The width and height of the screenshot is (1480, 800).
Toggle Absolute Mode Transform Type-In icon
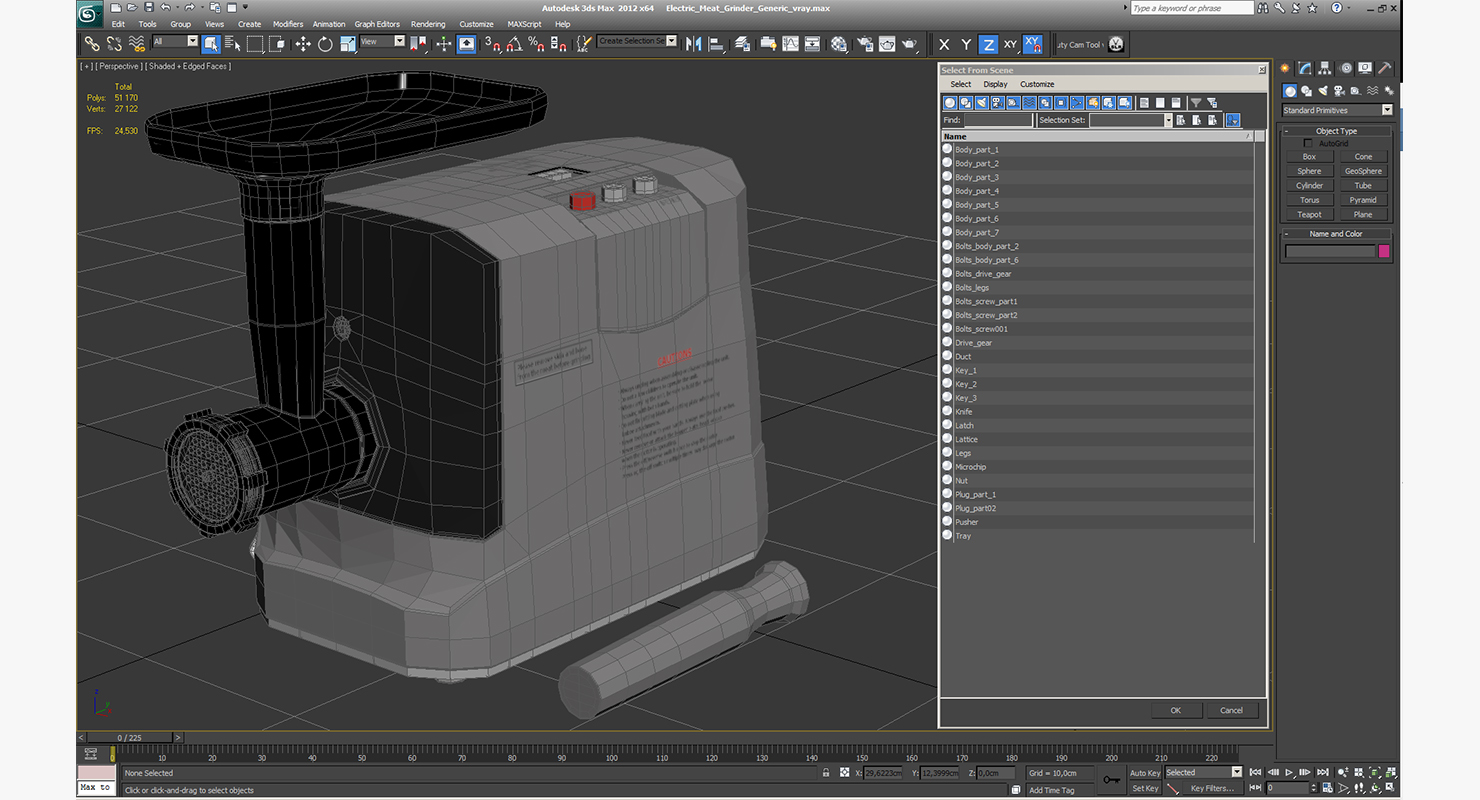[x=844, y=772]
